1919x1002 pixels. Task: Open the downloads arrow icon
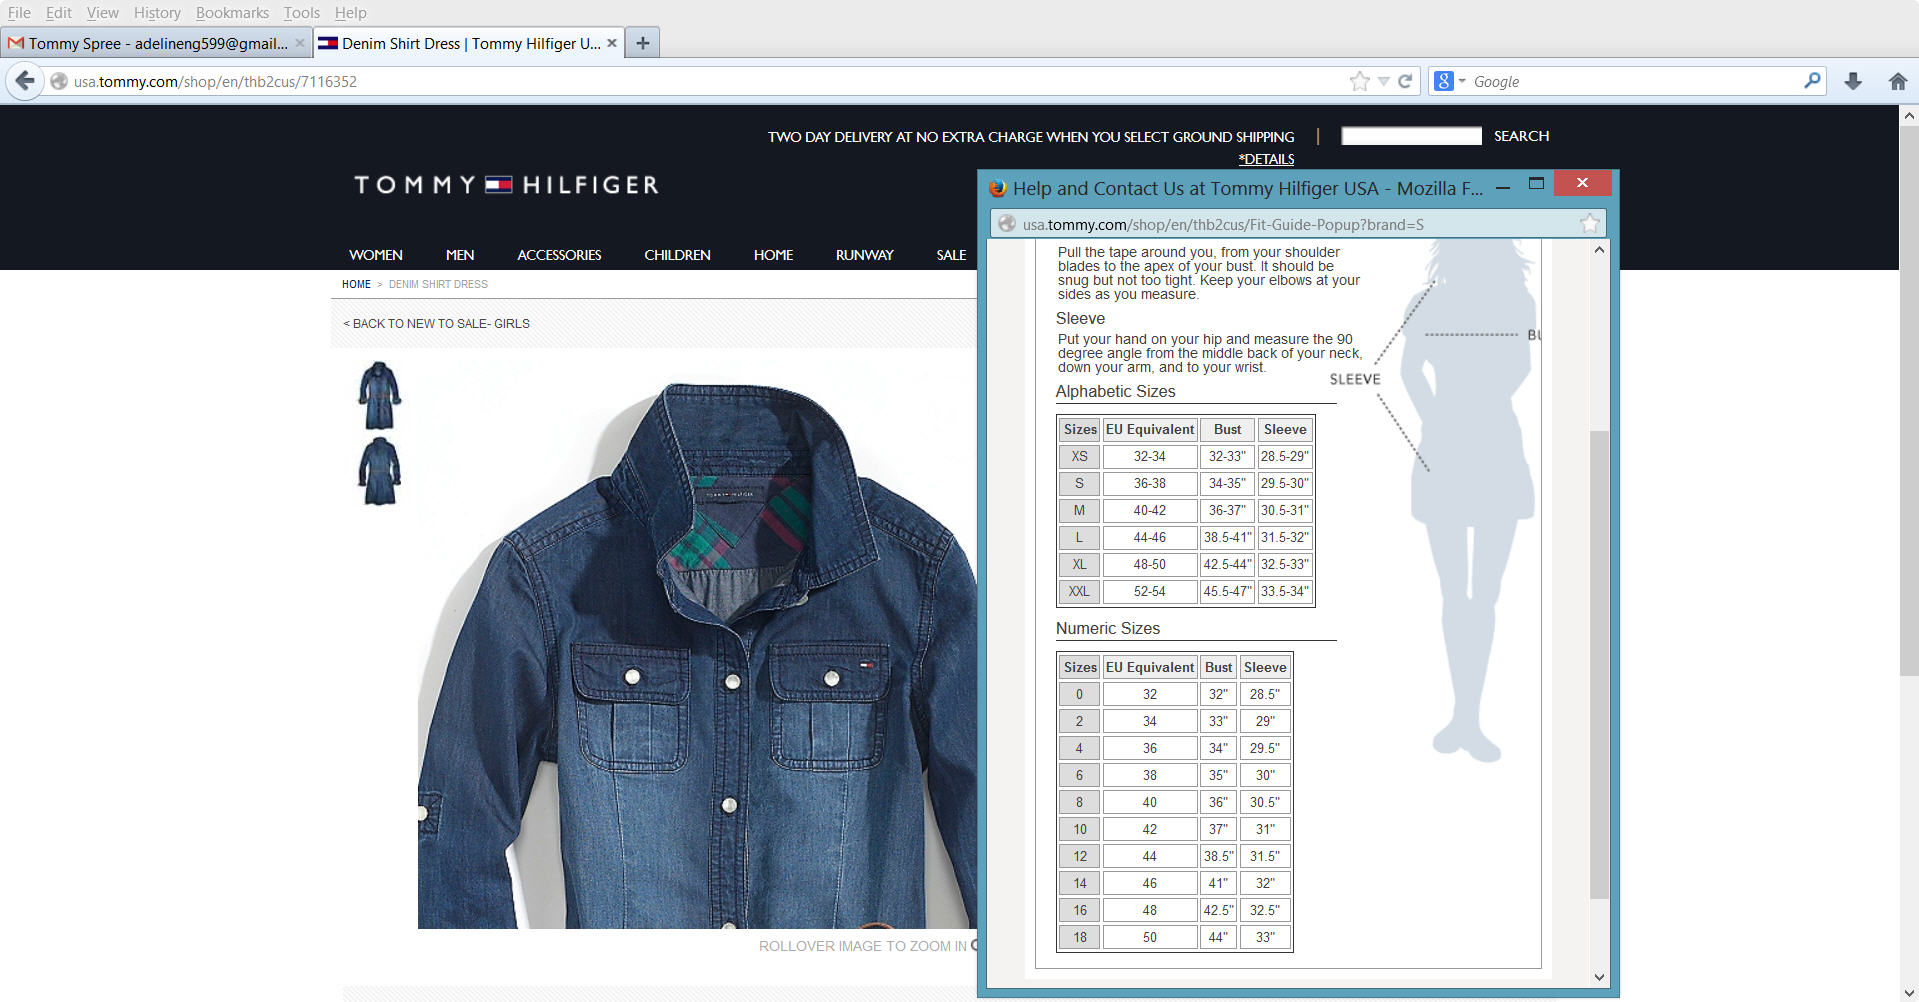(1853, 81)
